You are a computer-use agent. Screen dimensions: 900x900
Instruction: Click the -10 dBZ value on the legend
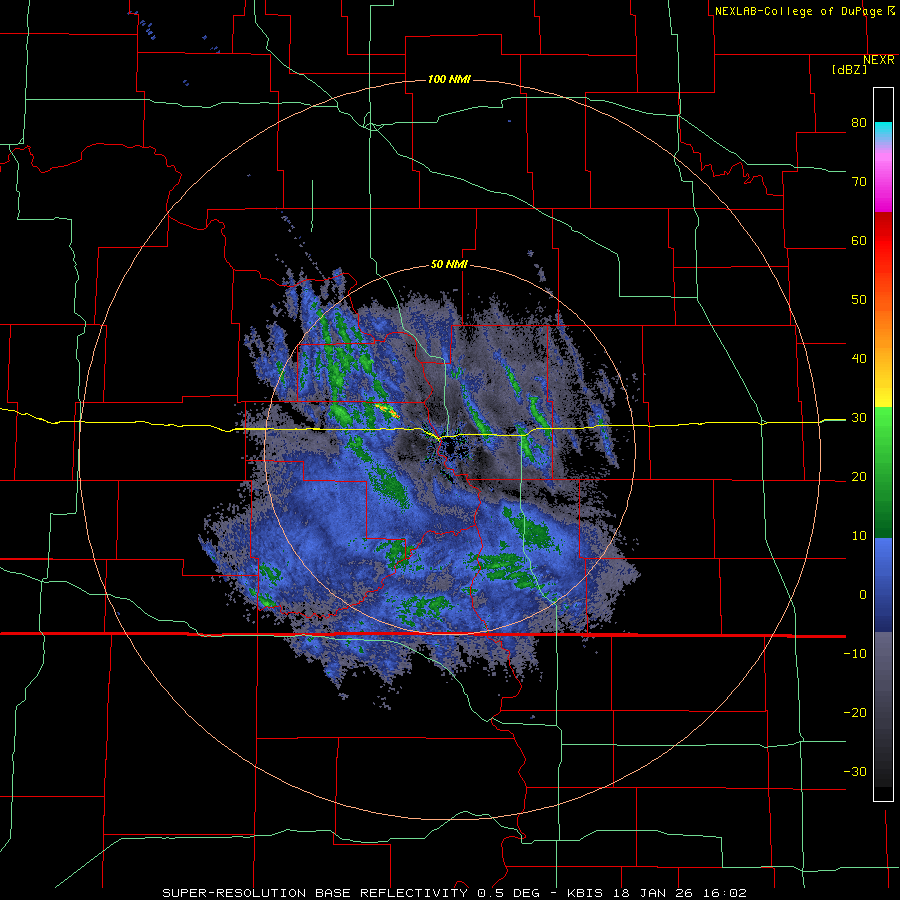tap(855, 654)
